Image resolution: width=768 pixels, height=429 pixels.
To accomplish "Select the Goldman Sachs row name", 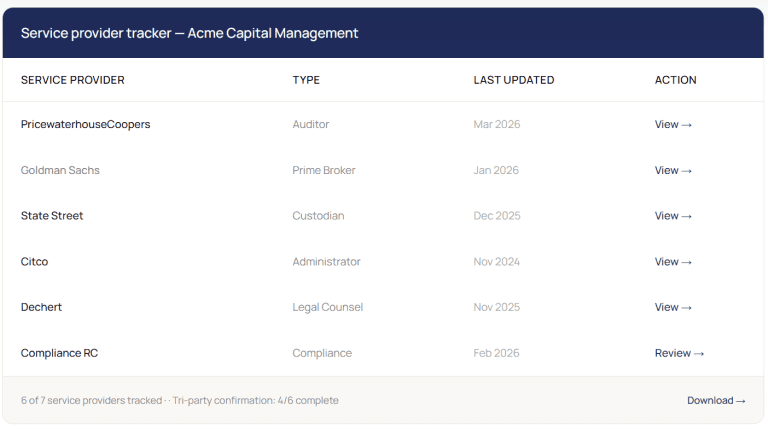I will tap(60, 170).
